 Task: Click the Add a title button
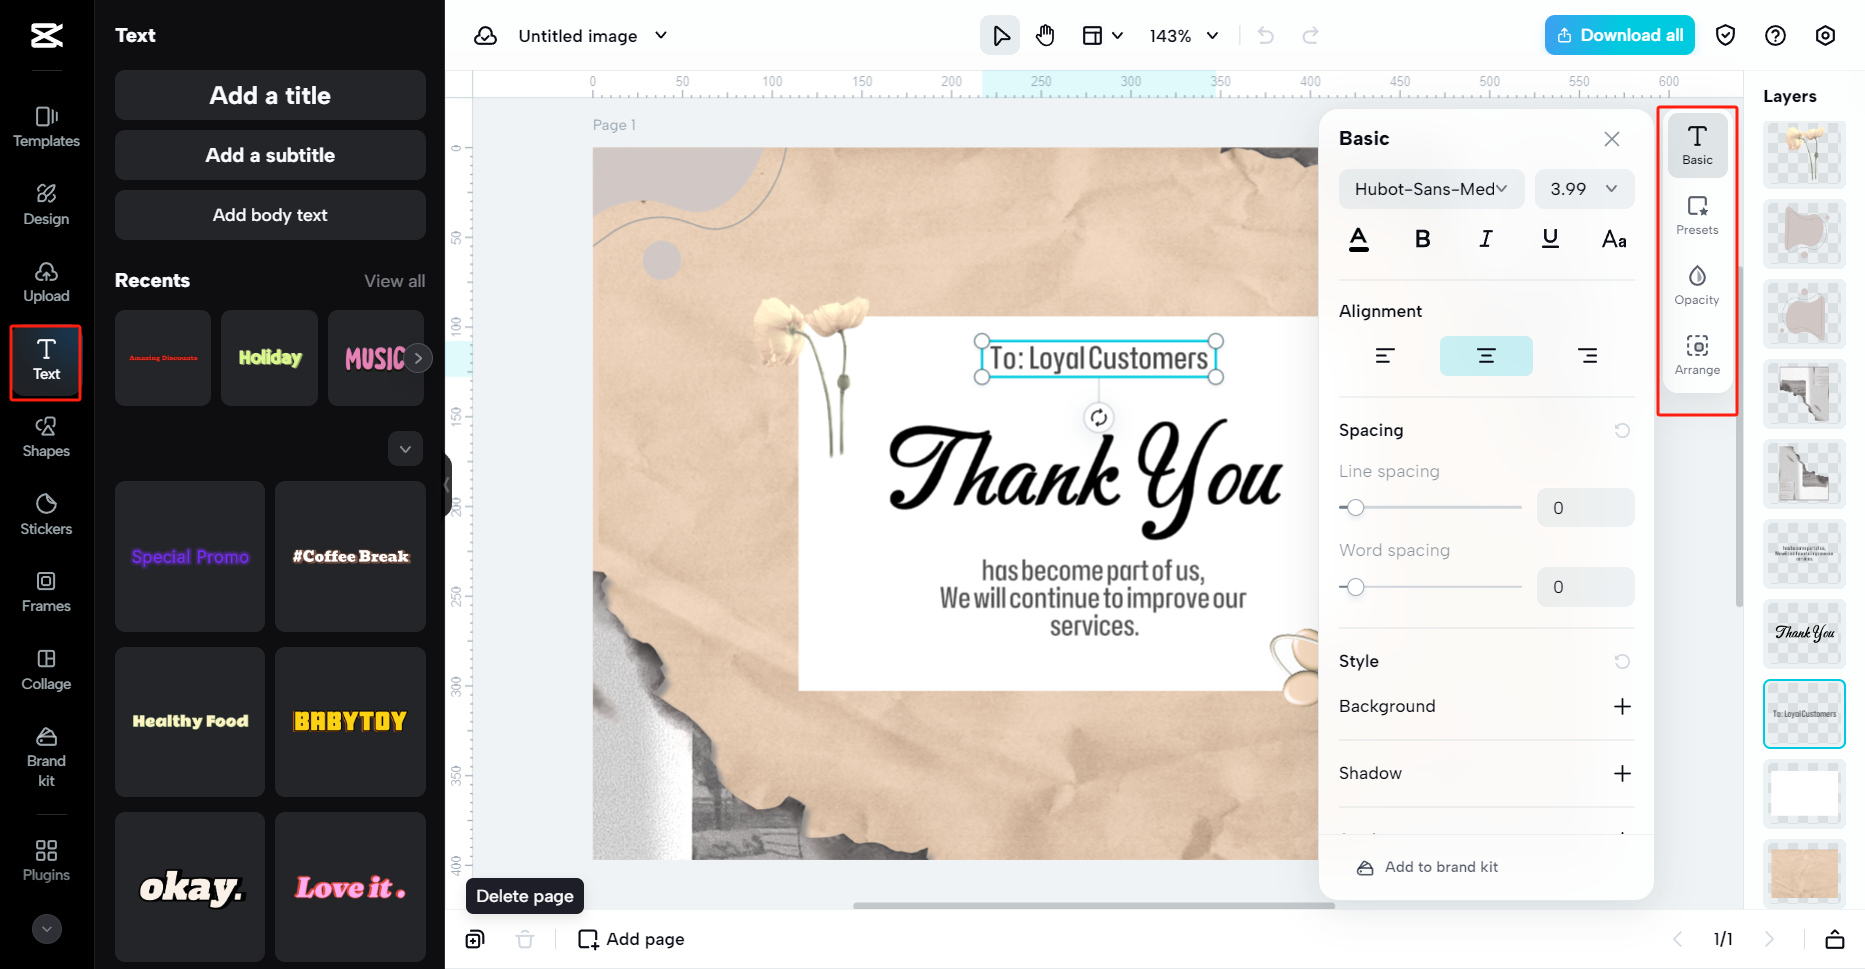click(x=269, y=95)
